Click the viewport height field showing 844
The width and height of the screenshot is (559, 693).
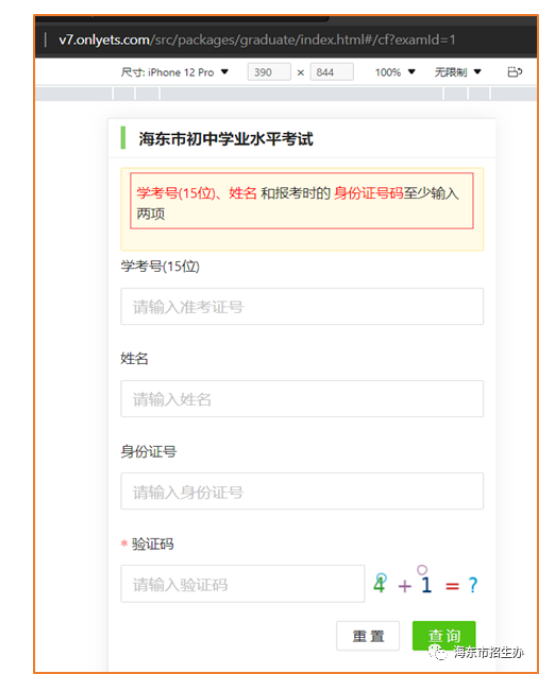point(332,72)
